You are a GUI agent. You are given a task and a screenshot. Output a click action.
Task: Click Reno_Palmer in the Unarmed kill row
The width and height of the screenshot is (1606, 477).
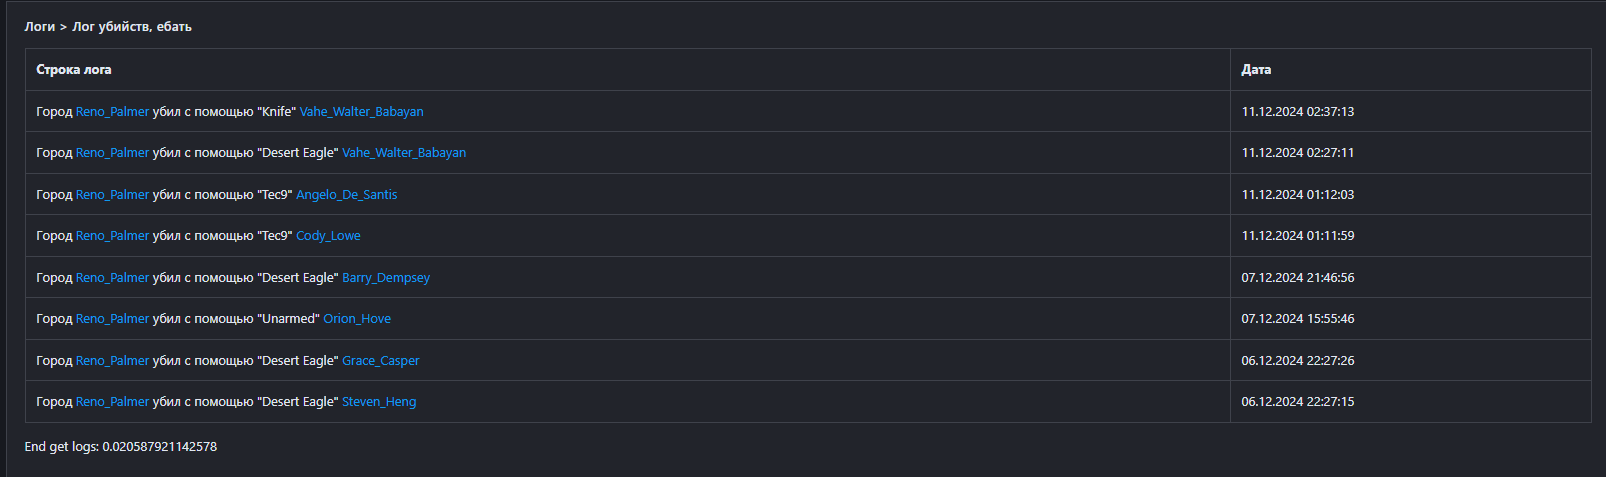click(x=112, y=319)
